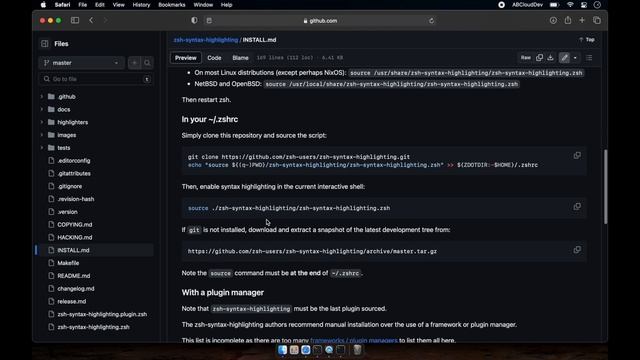Copy the master.tar.gz URL block
640x360 pixels.
coord(577,249)
